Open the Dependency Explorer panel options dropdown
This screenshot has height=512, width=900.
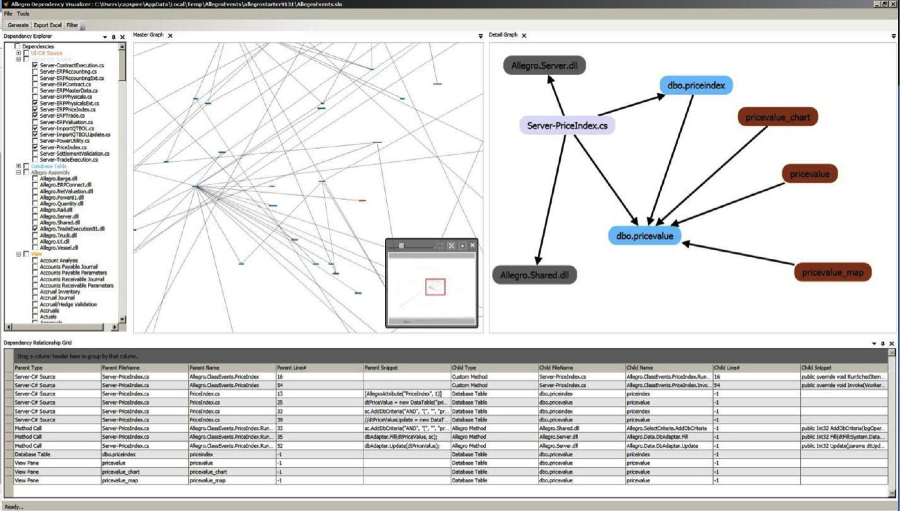tap(105, 37)
